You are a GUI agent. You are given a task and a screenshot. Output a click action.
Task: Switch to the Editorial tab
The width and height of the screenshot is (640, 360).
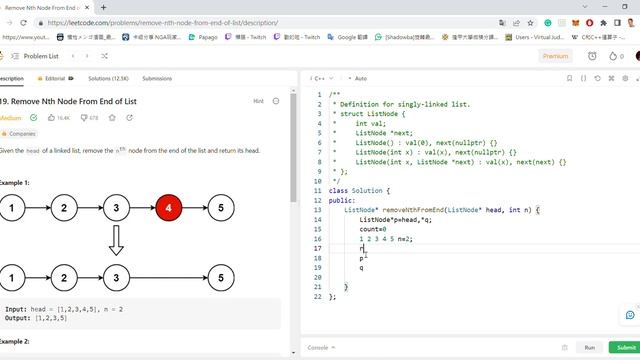click(x=55, y=78)
